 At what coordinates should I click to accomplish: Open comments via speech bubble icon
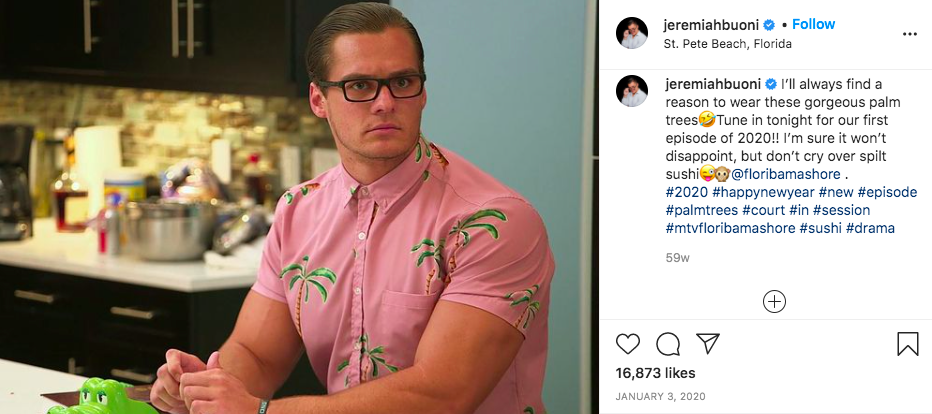coord(668,344)
